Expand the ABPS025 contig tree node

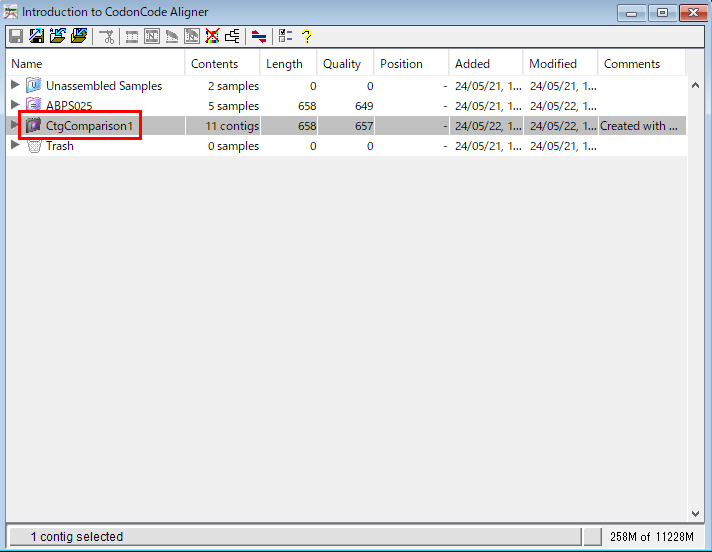pyautogui.click(x=15, y=106)
